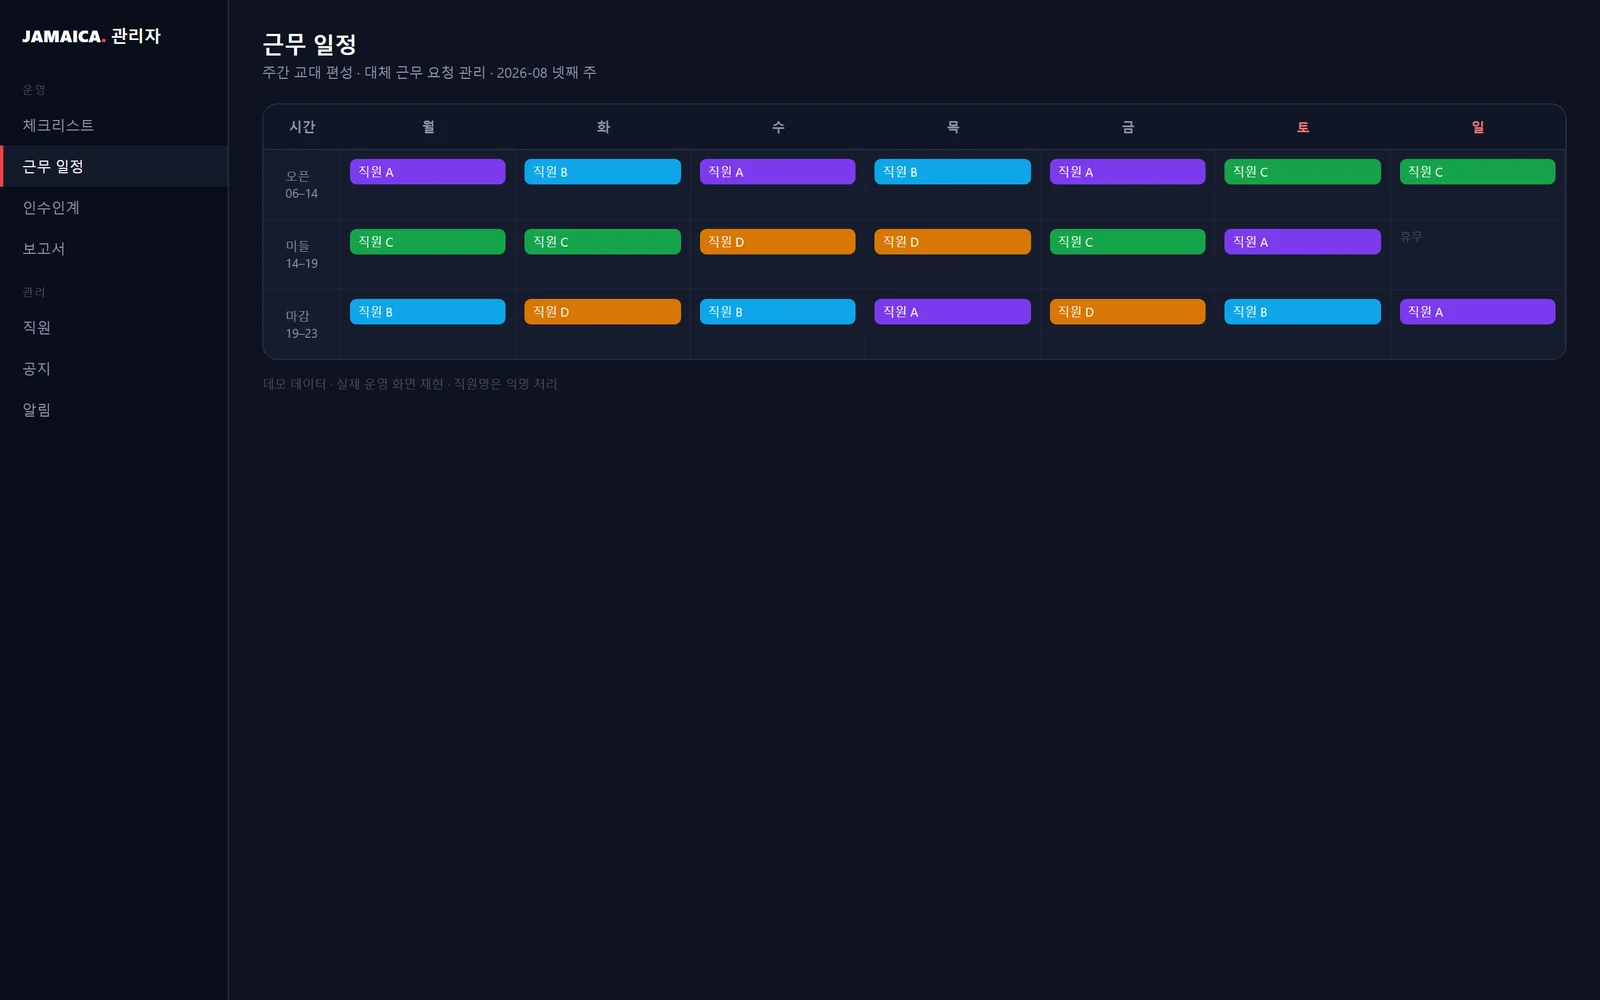This screenshot has width=1600, height=1000.
Task: Select Saturday 미들 shift 직원 A
Action: [1302, 242]
